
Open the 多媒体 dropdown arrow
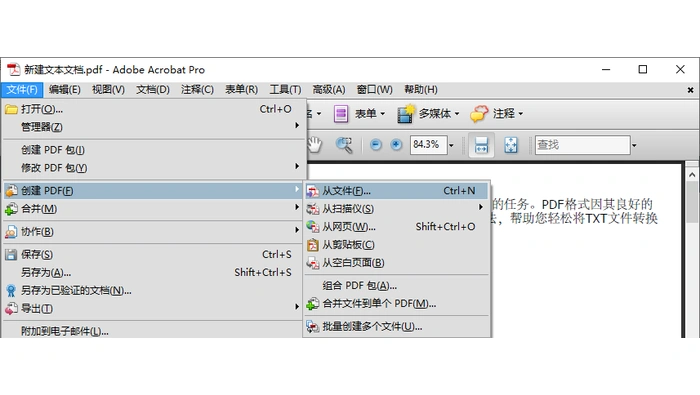coord(457,114)
